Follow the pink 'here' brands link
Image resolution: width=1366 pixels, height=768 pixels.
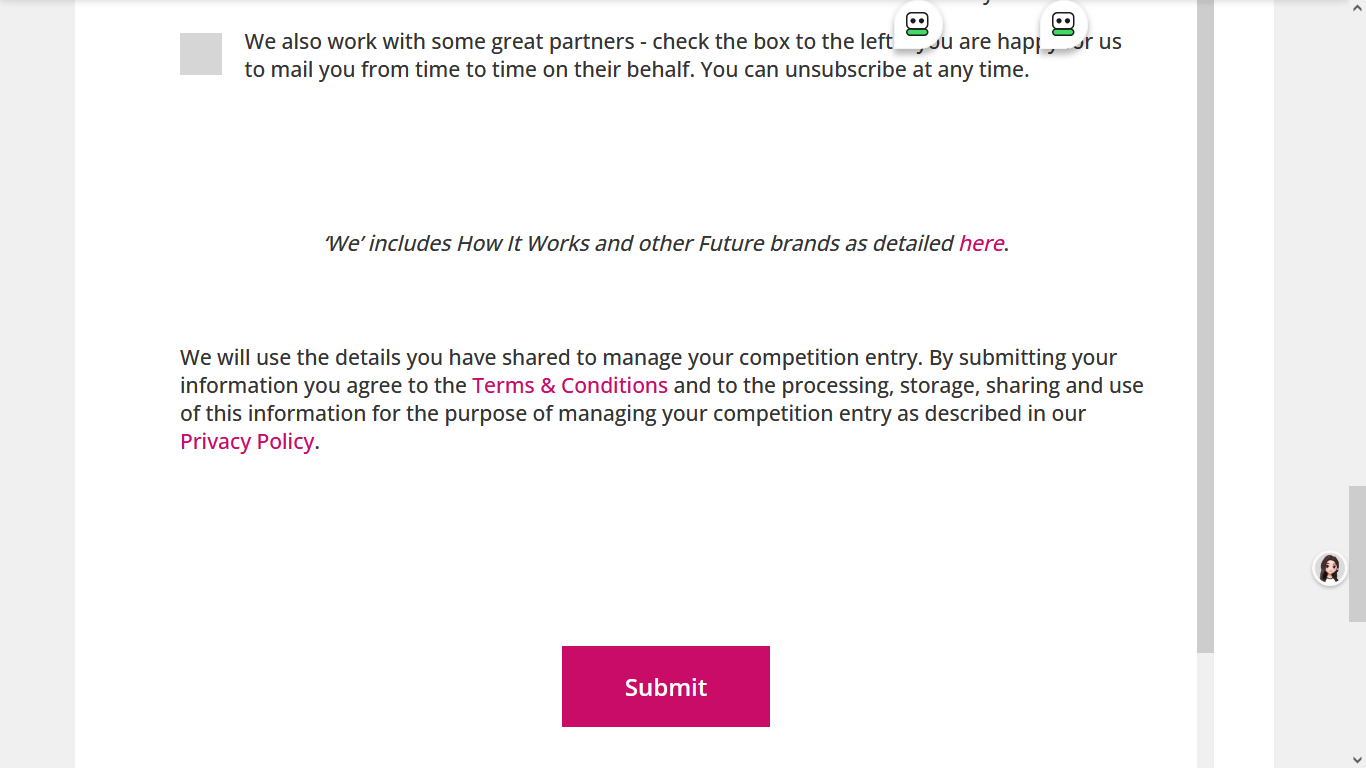[981, 243]
